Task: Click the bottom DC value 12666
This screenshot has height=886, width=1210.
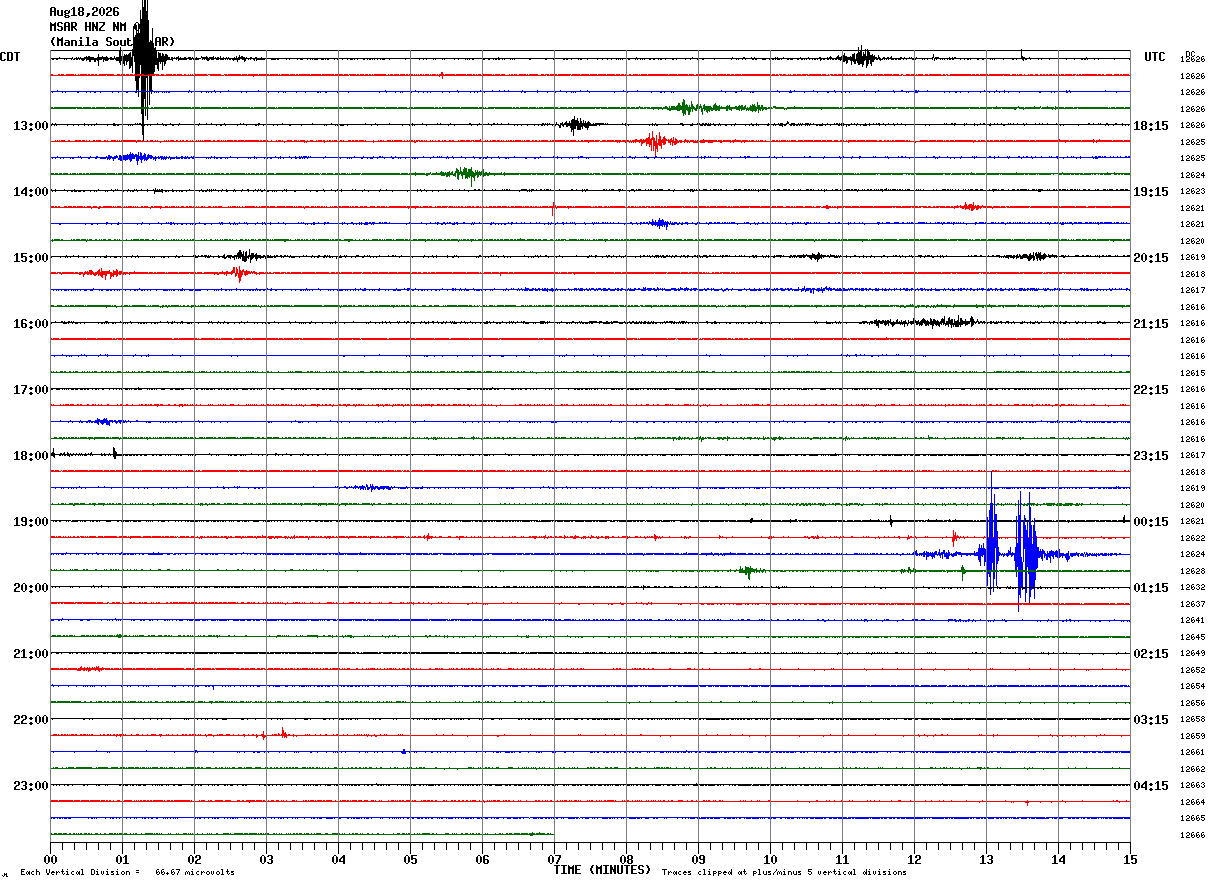Action: 1192,835
